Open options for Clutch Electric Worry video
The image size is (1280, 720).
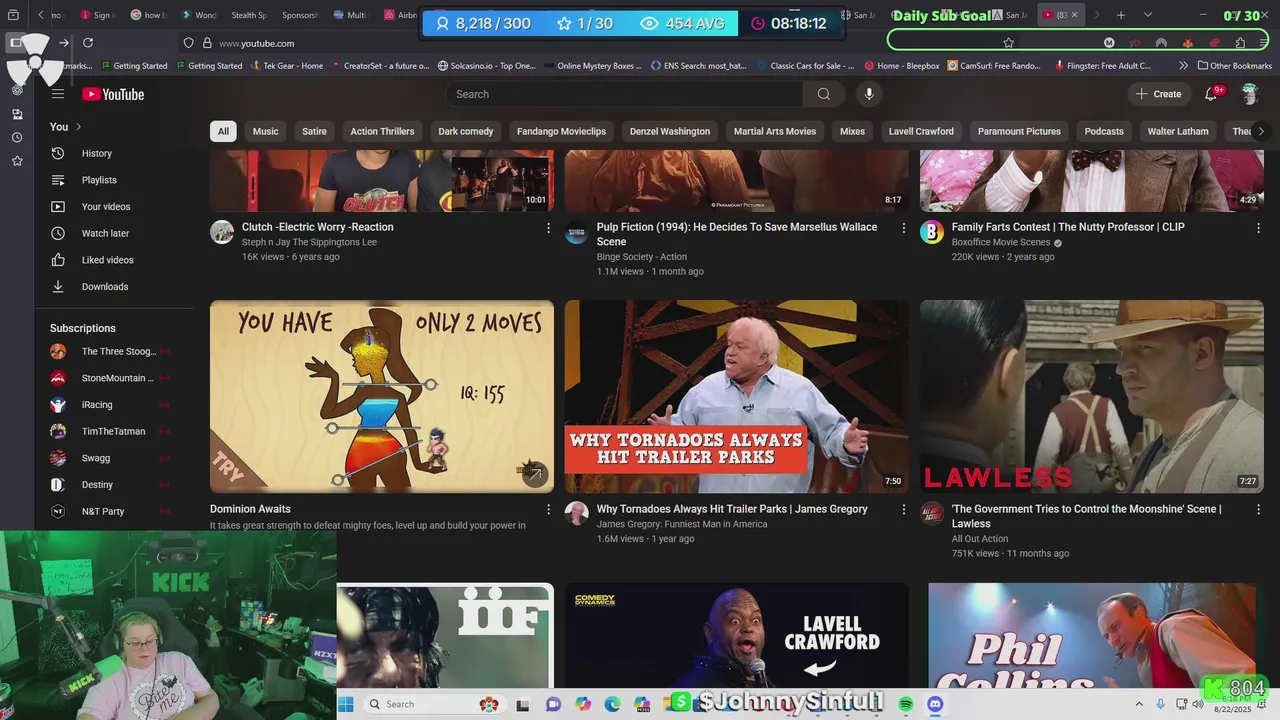pos(548,228)
